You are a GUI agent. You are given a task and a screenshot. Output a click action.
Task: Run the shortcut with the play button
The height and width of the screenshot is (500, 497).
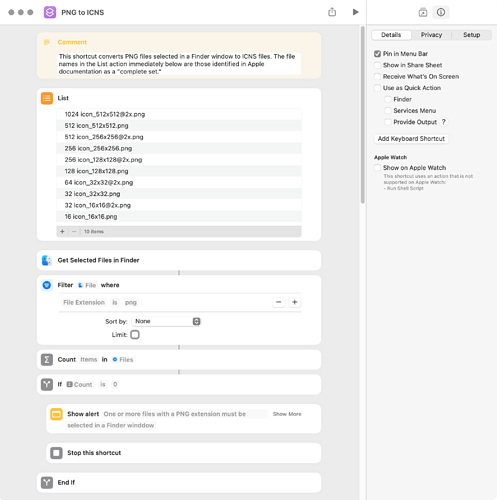tap(355, 12)
